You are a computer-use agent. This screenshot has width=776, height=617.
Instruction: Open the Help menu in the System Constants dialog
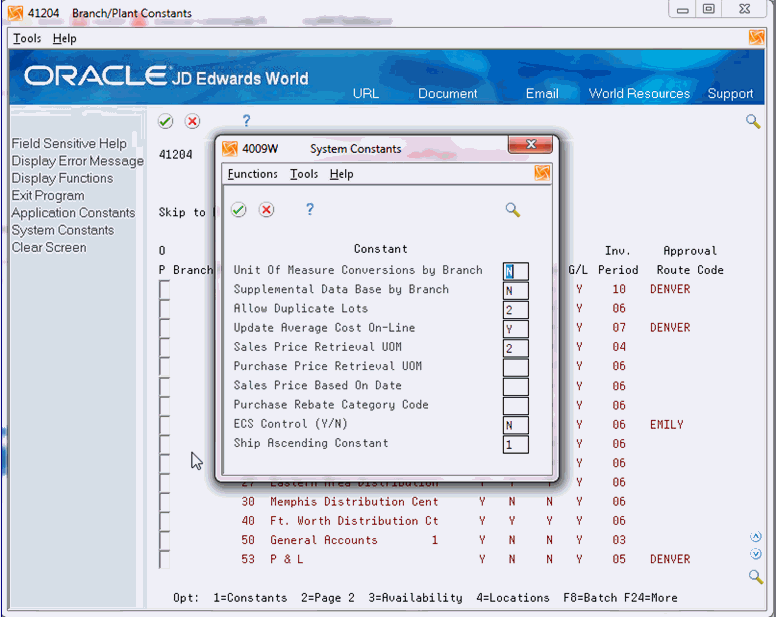click(x=341, y=174)
